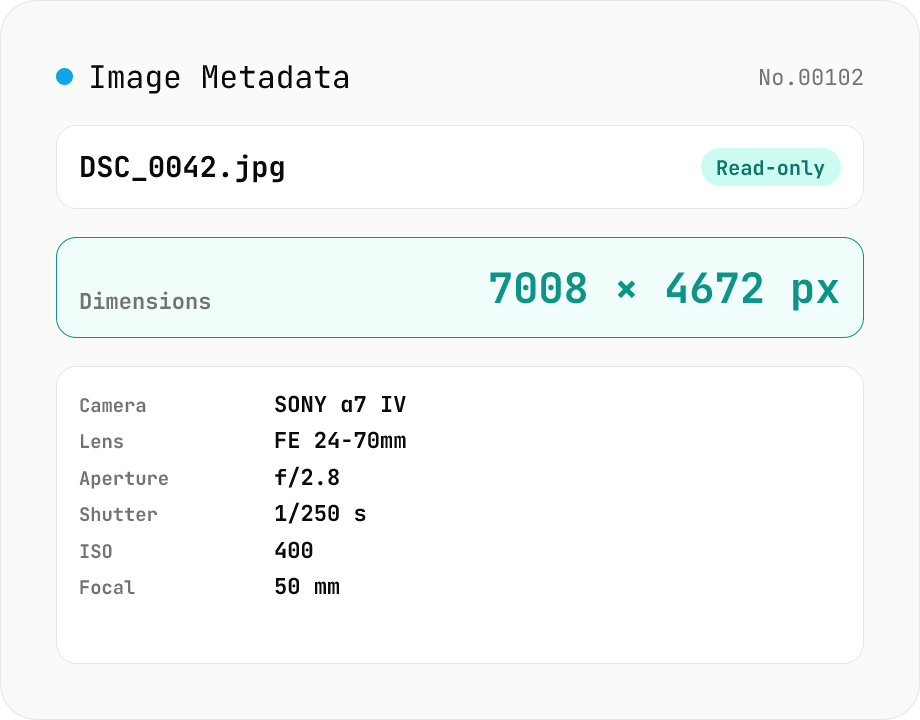Click the Aperture field label
The height and width of the screenshot is (720, 920).
(x=124, y=478)
